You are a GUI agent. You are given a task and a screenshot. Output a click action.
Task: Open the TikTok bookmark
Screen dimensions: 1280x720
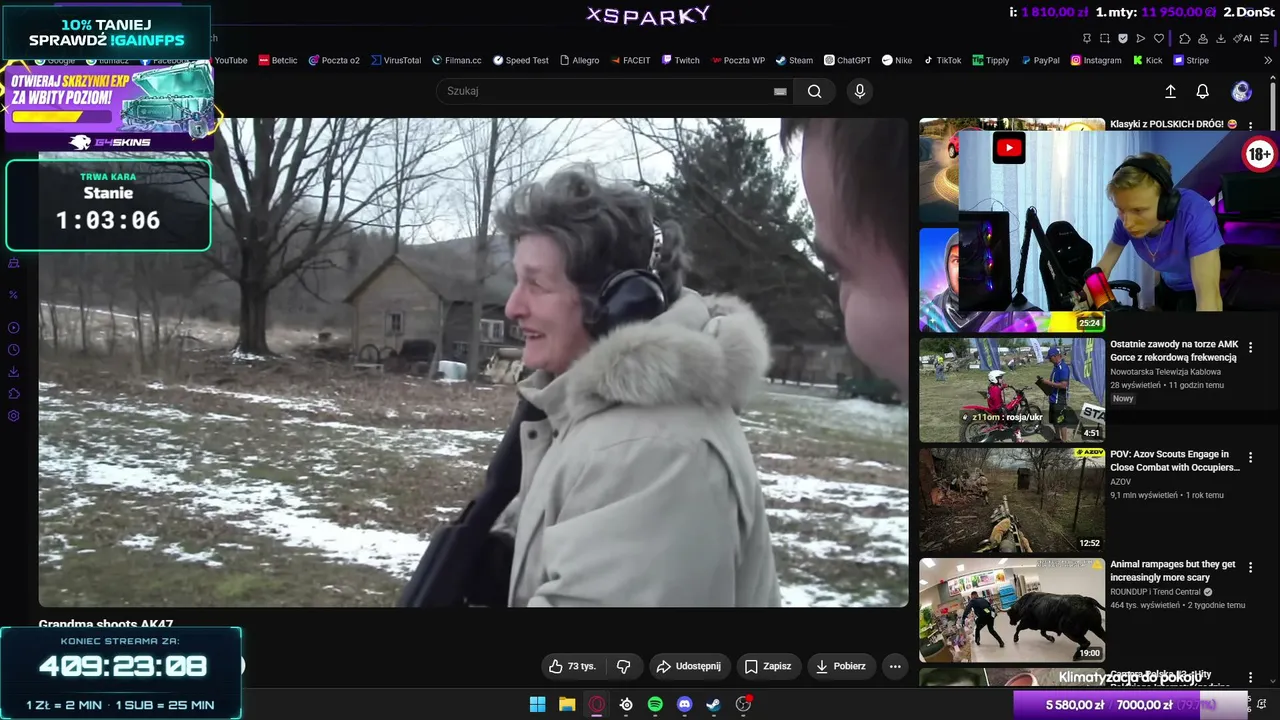(942, 60)
